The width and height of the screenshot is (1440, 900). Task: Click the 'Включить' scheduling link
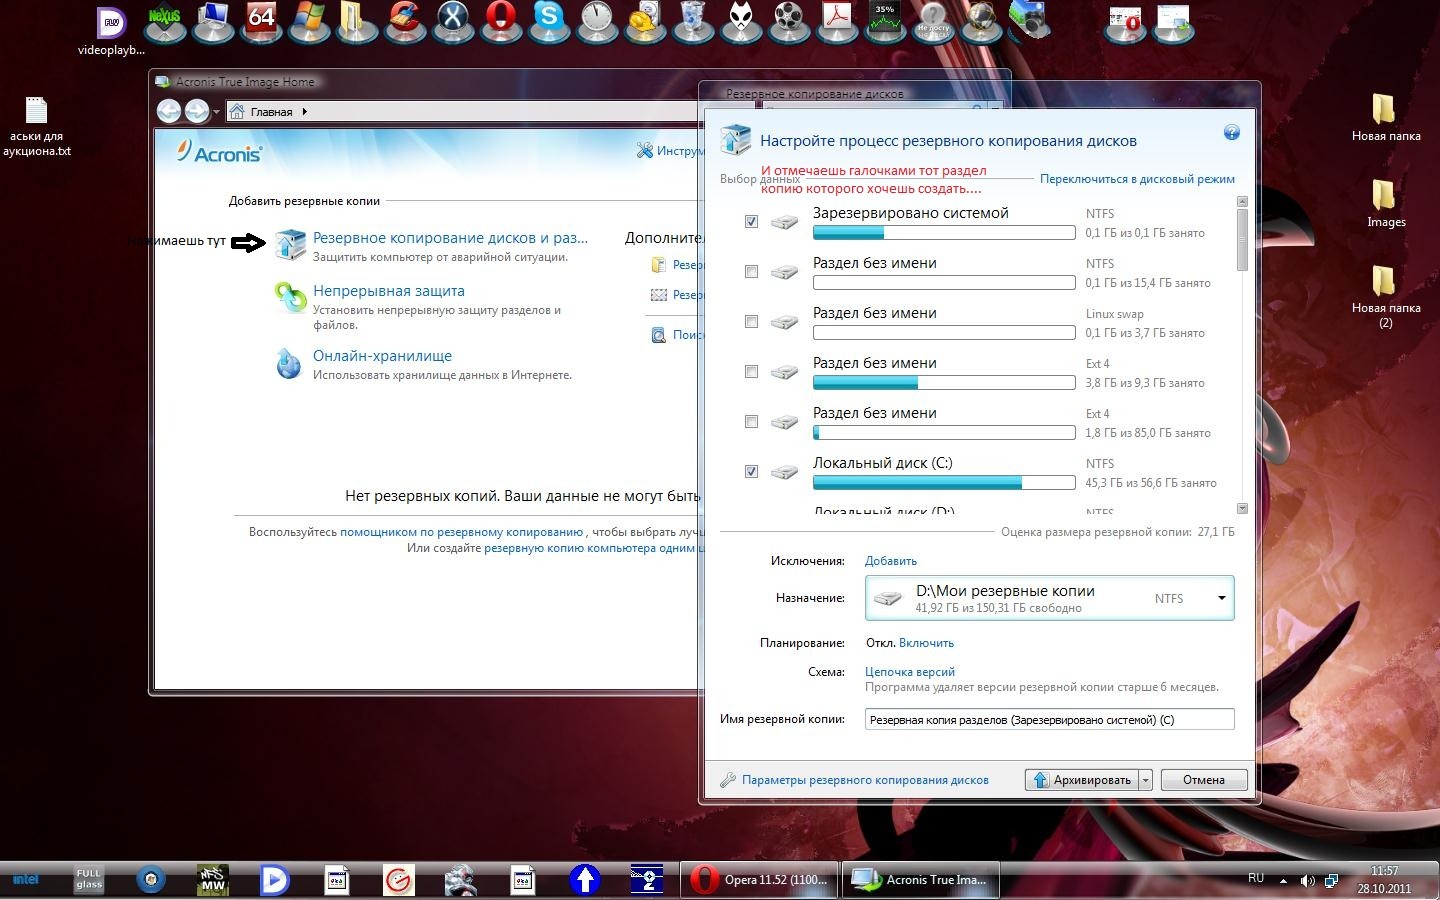(926, 643)
